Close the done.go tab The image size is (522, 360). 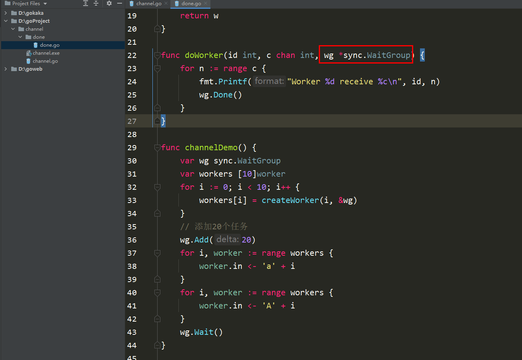[x=205, y=4]
